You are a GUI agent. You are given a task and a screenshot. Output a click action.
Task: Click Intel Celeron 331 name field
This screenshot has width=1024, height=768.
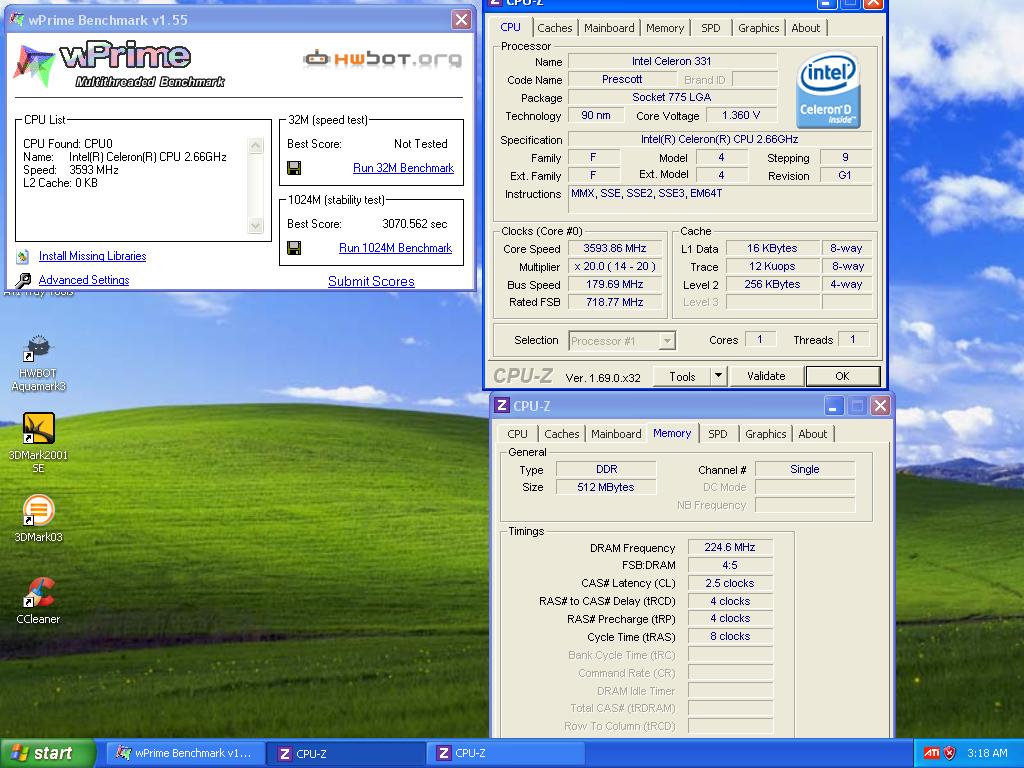[672, 61]
